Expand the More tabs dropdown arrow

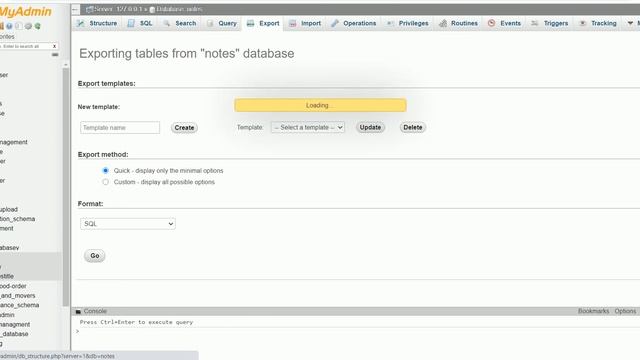point(630,23)
